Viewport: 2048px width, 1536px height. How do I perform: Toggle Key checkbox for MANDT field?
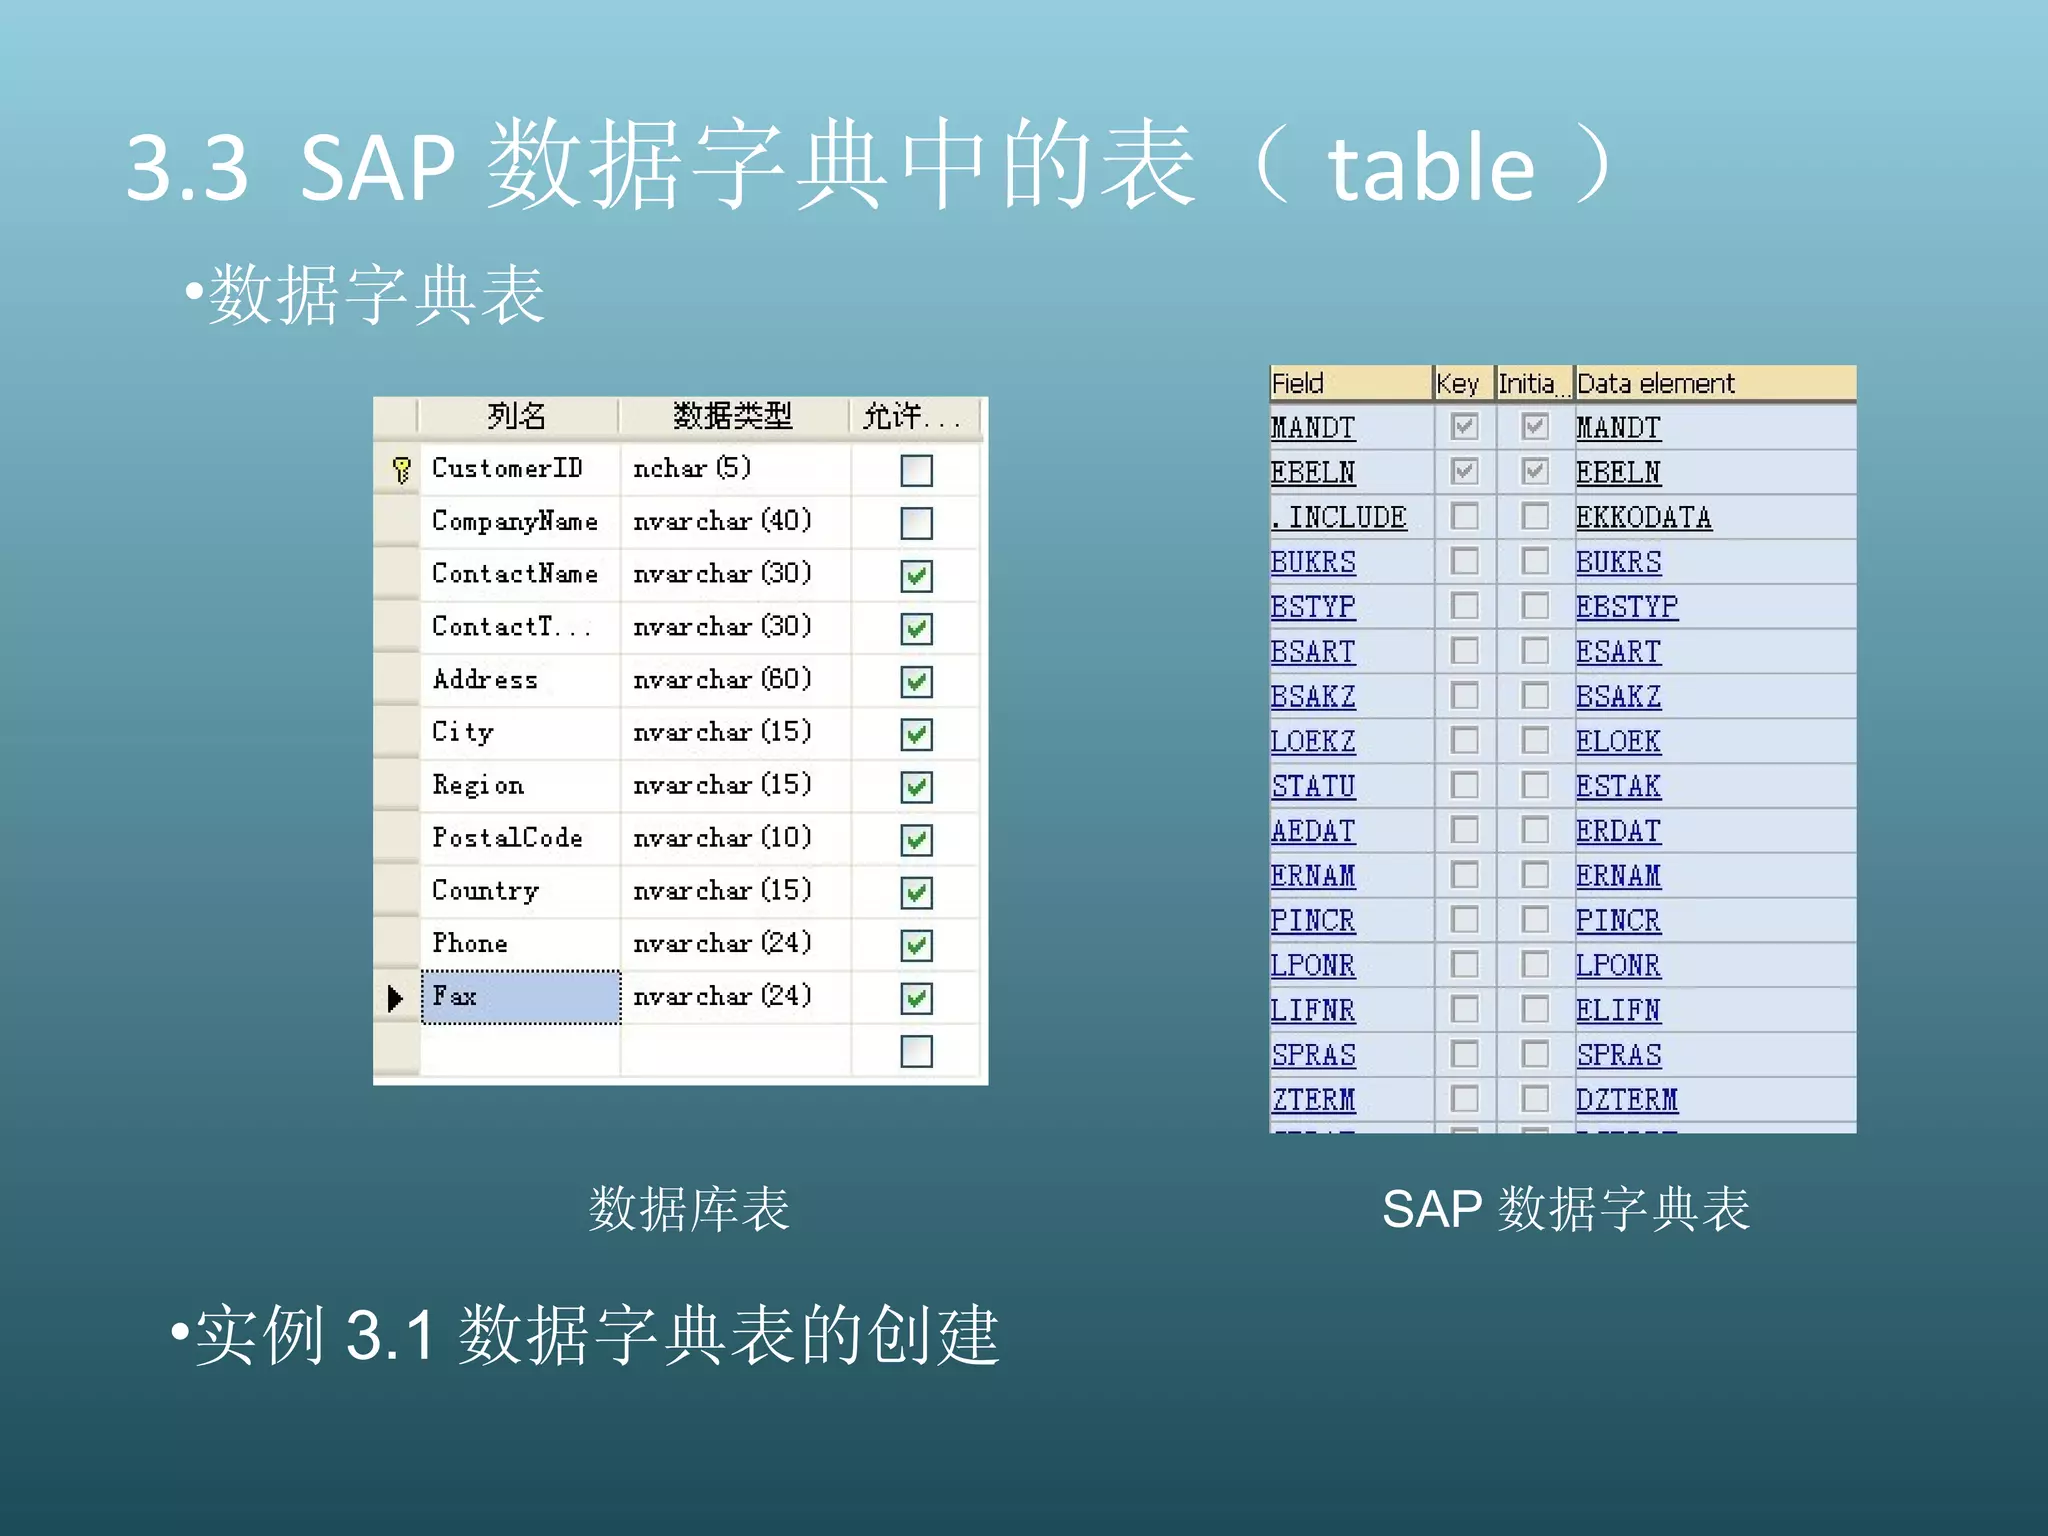1464,427
